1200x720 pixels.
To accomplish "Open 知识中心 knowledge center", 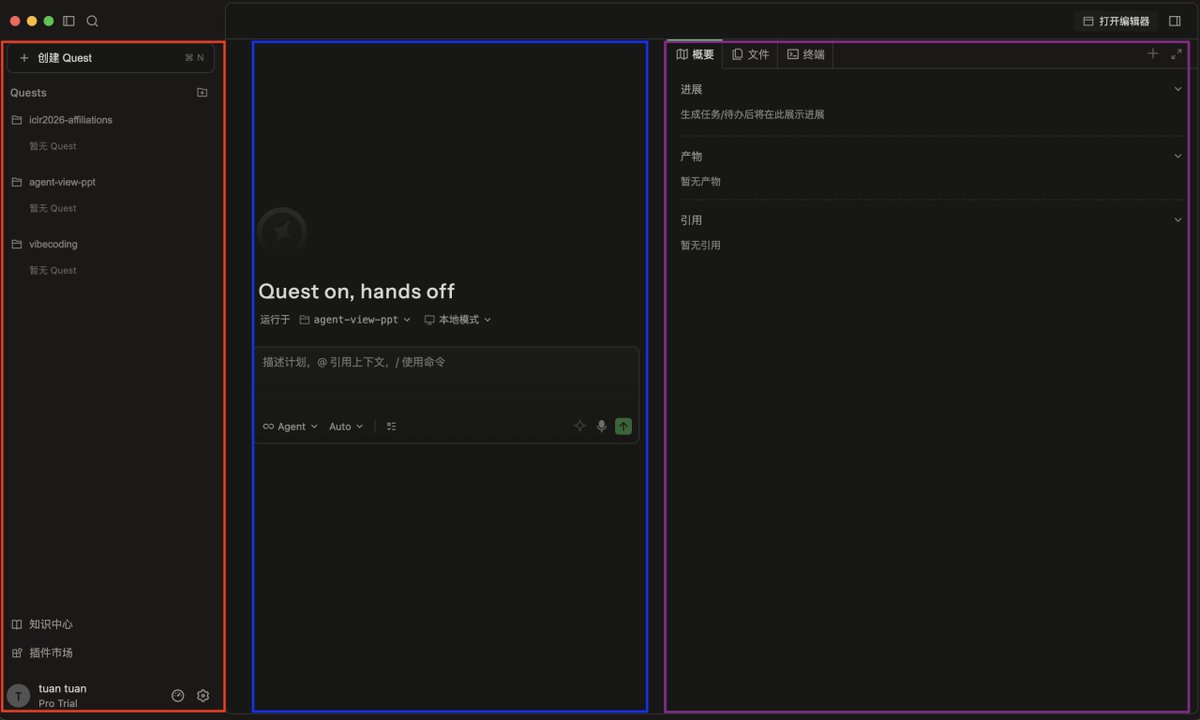I will 42,624.
